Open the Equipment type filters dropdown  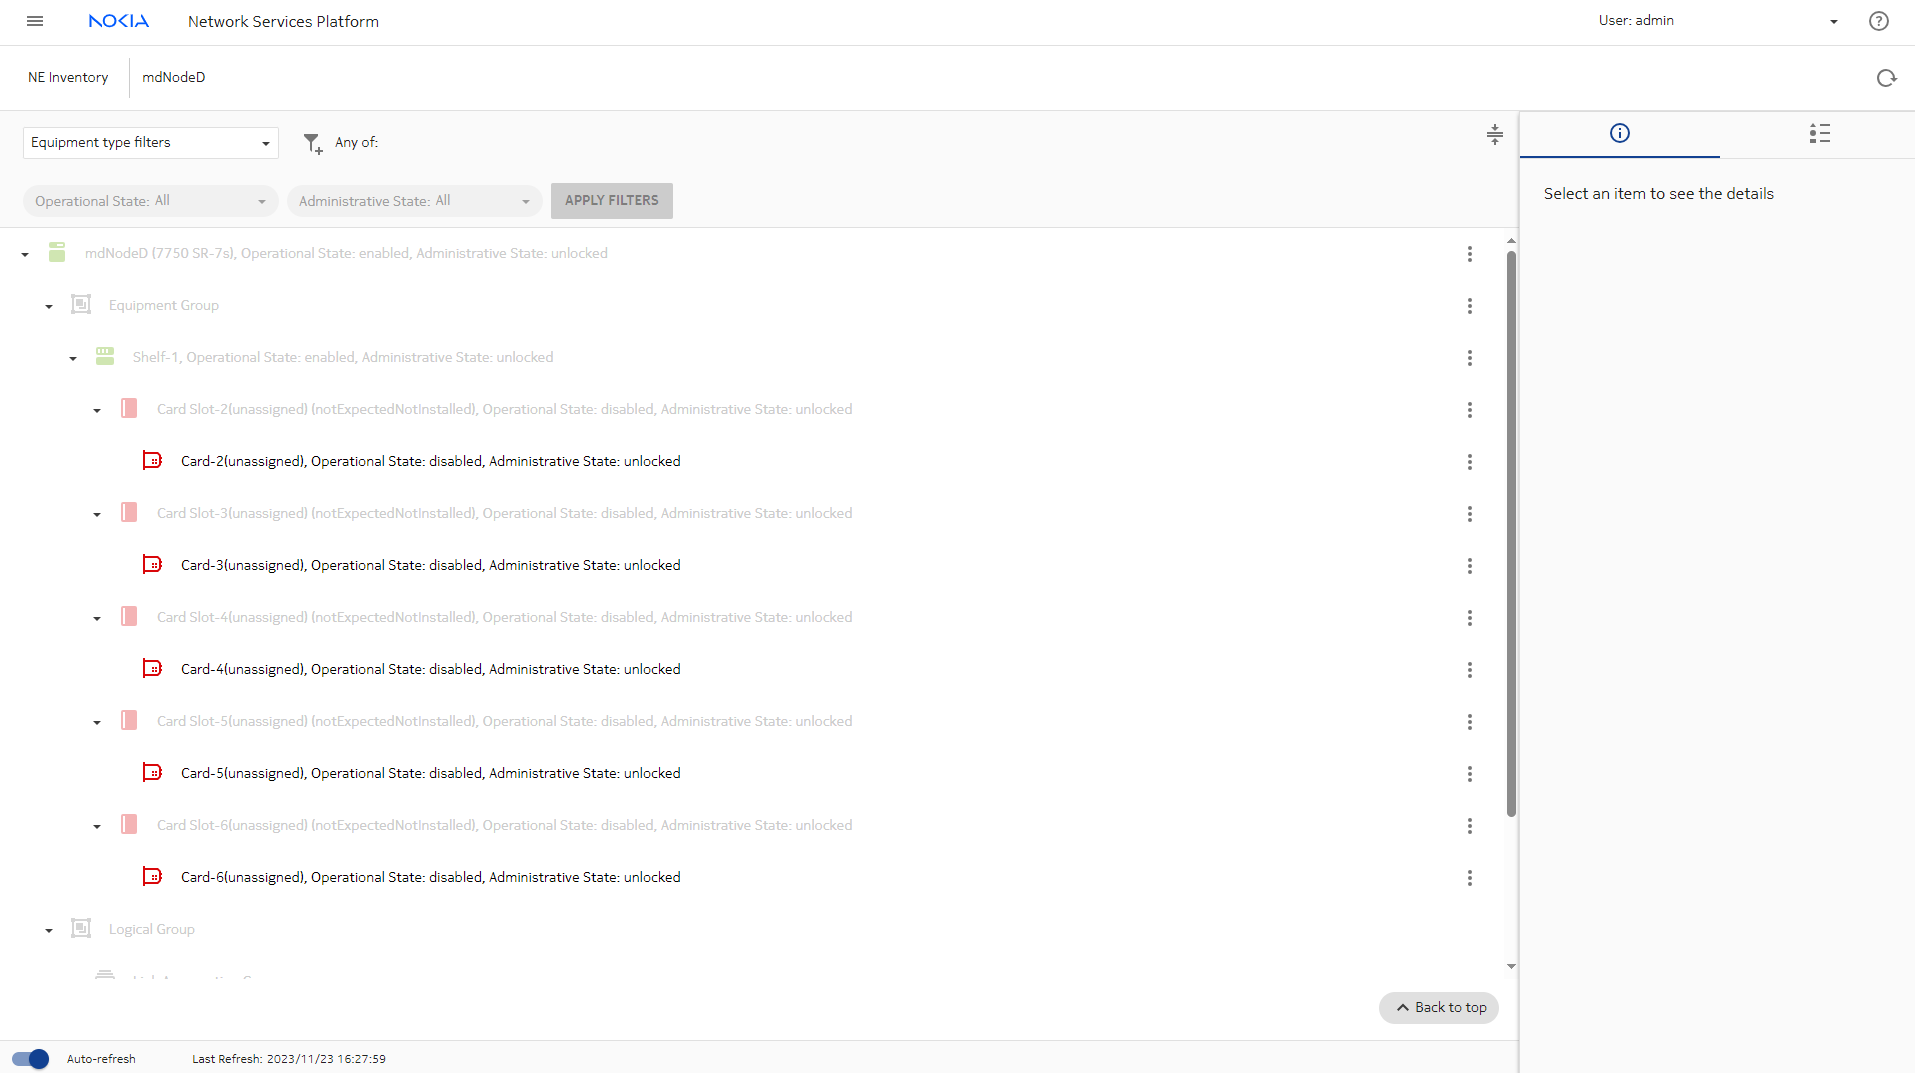tap(150, 143)
